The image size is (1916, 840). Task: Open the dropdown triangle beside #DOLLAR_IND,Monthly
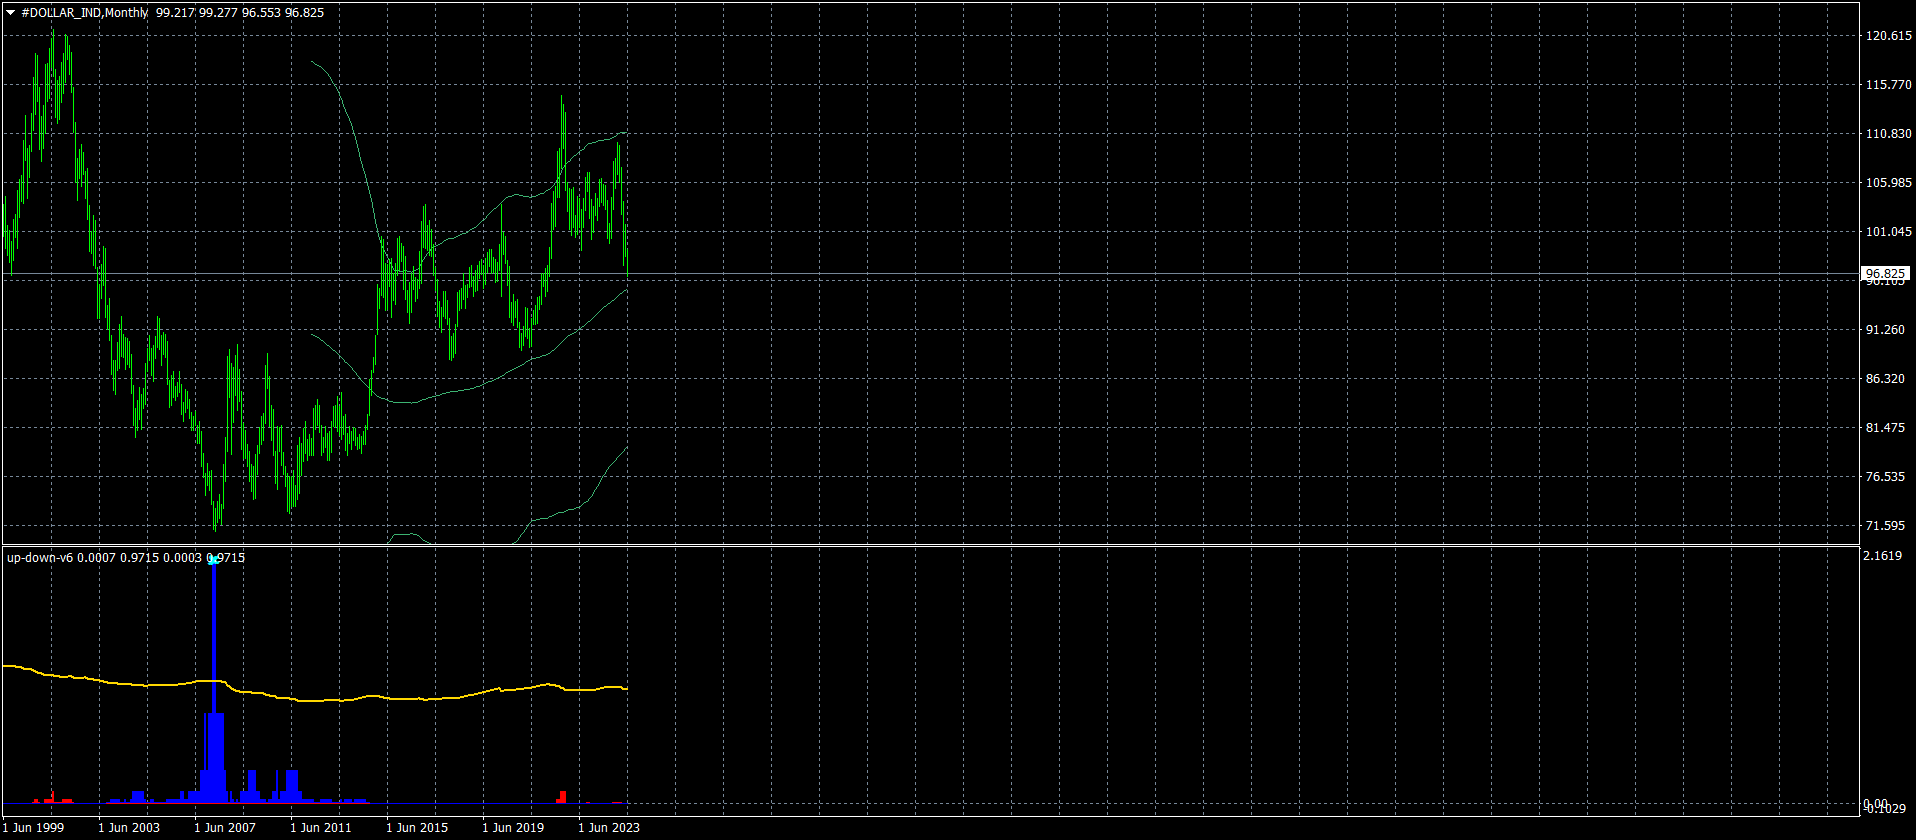click(x=11, y=13)
